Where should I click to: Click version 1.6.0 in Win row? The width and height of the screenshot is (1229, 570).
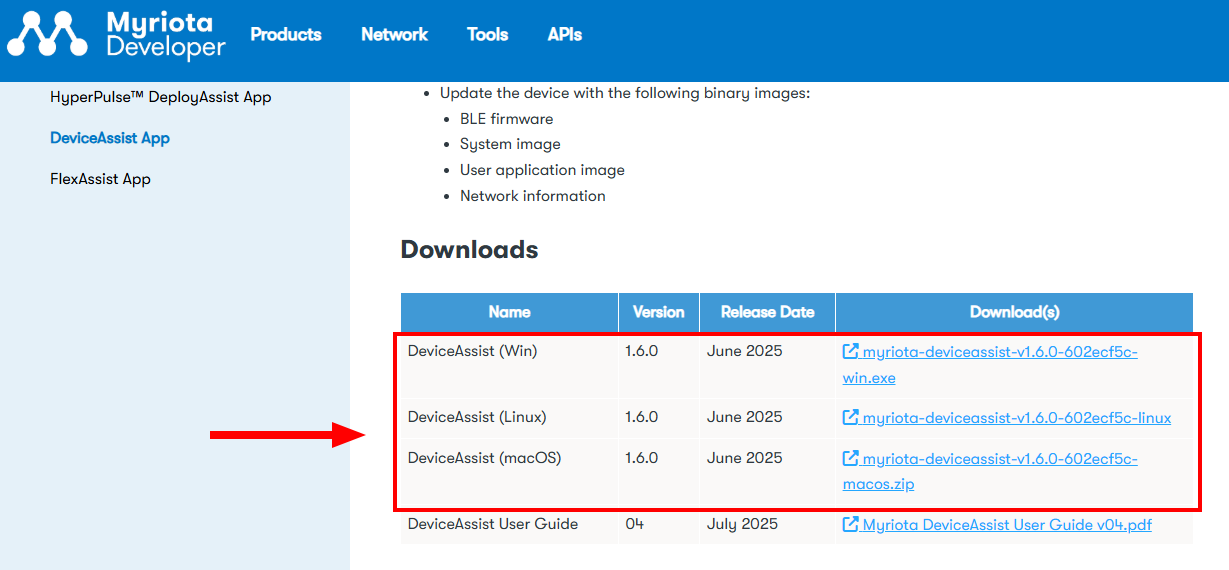[642, 351]
